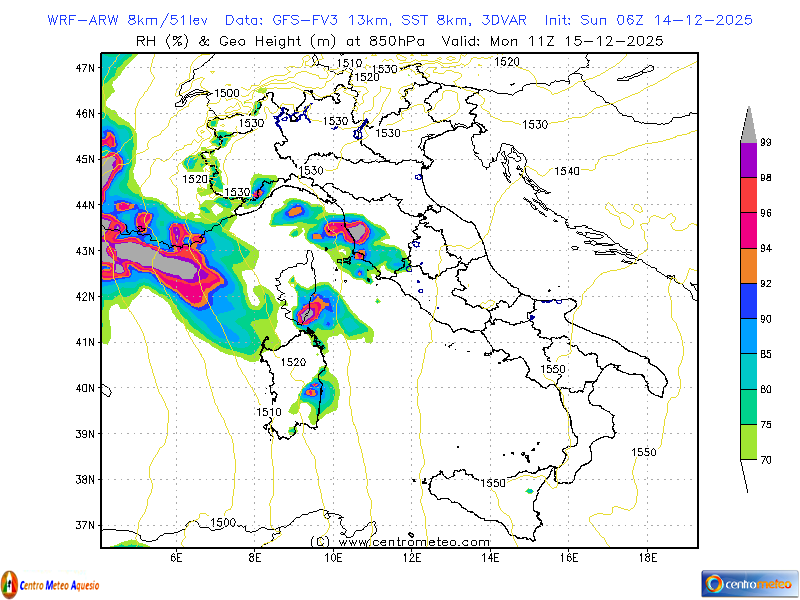Click the 1510 contour label southwest of Sardinia
Viewport: 800px width, 600px height.
click(268, 411)
